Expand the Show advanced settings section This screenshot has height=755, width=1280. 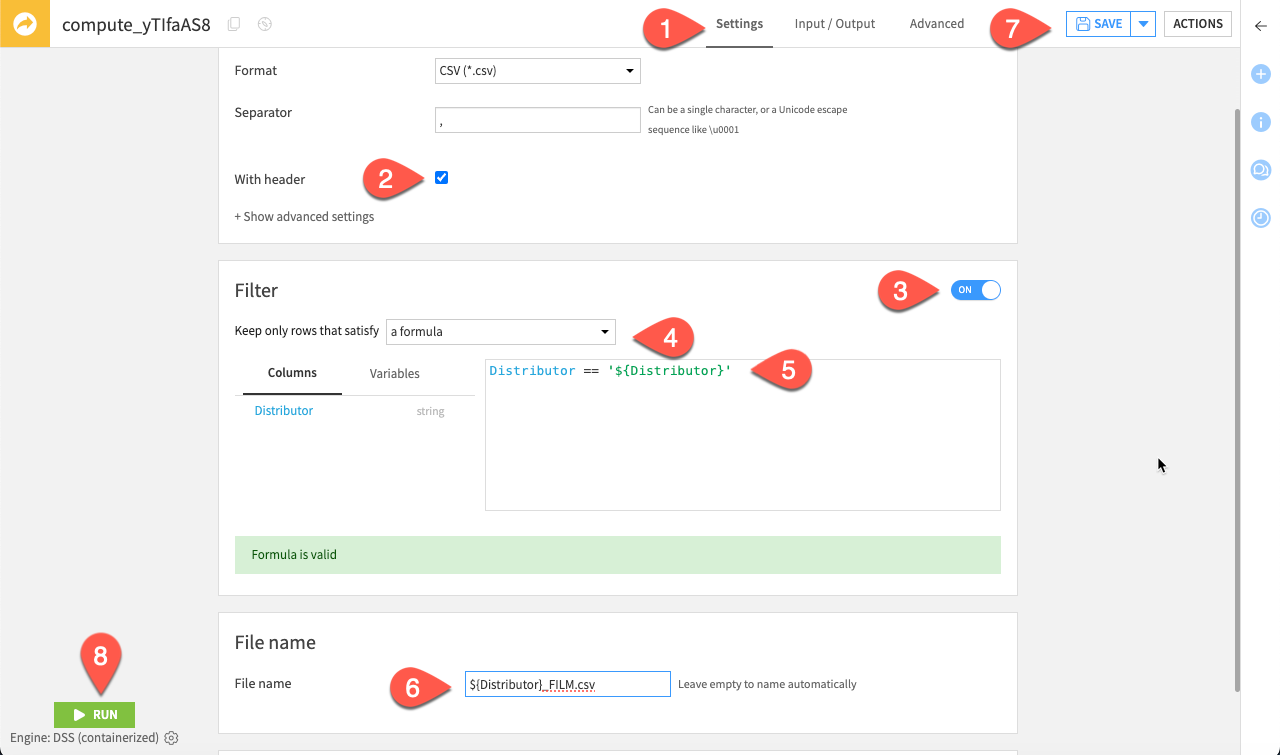click(x=304, y=216)
